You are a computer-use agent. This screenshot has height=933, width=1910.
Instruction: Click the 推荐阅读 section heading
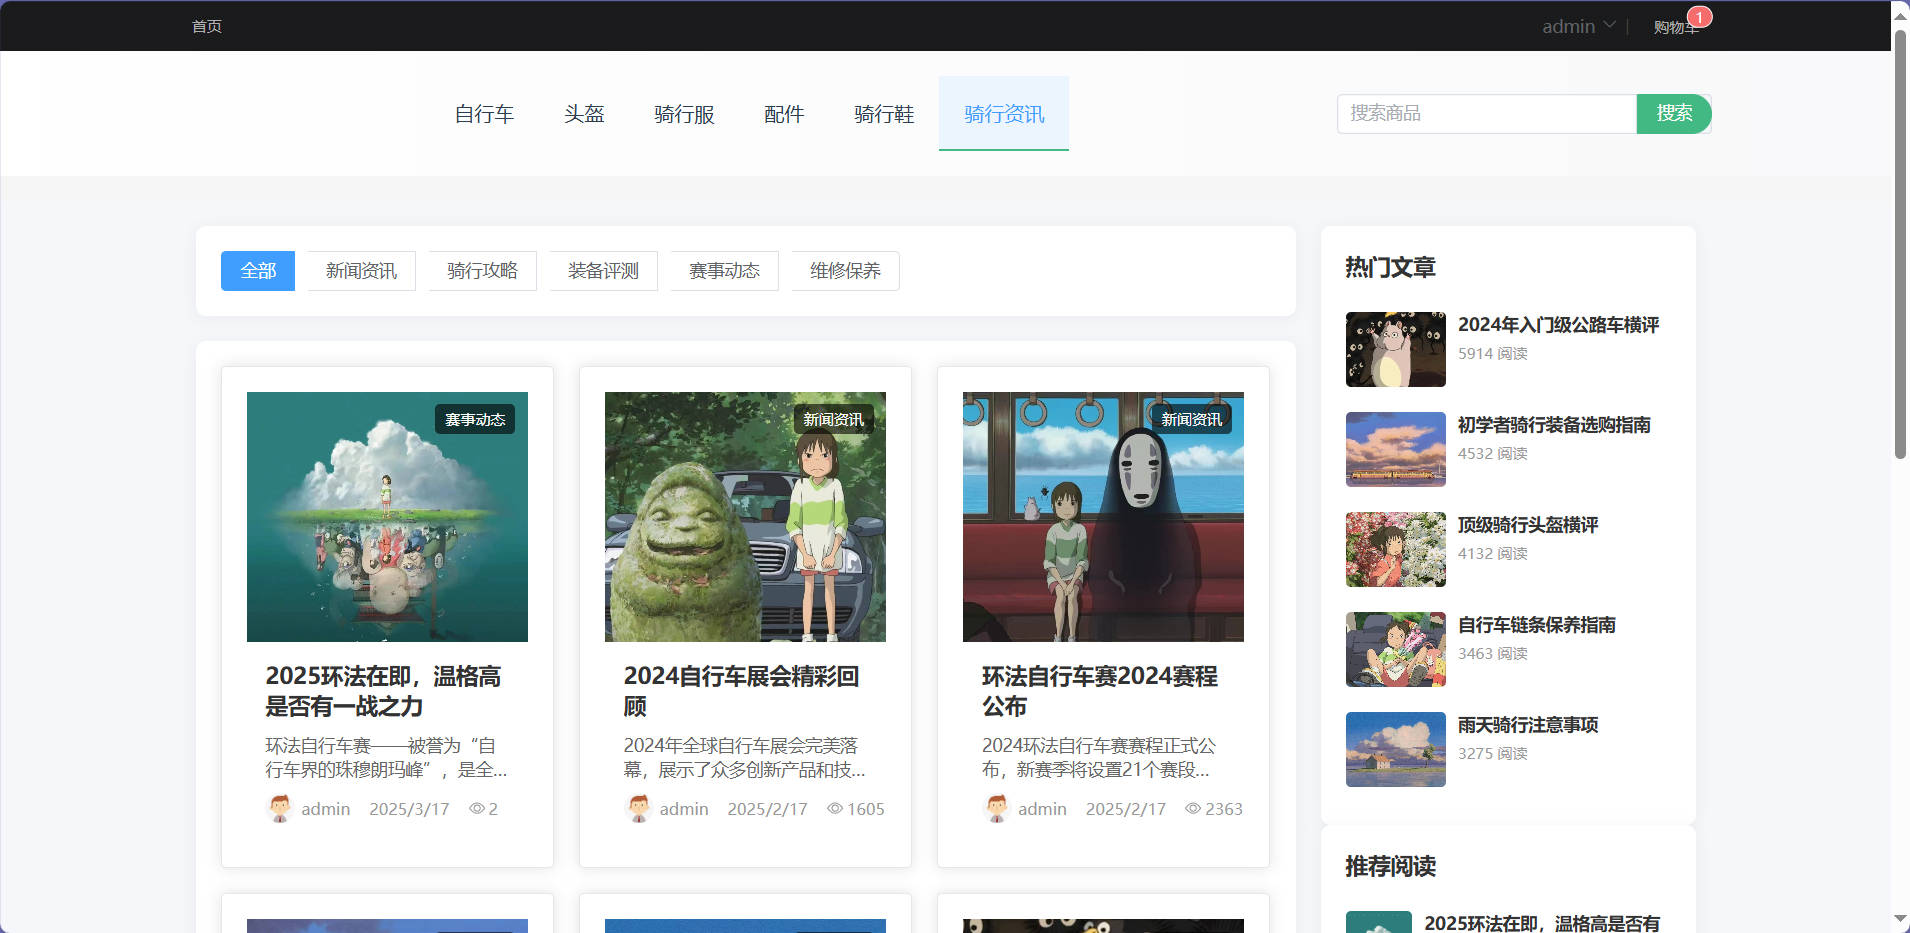1390,866
